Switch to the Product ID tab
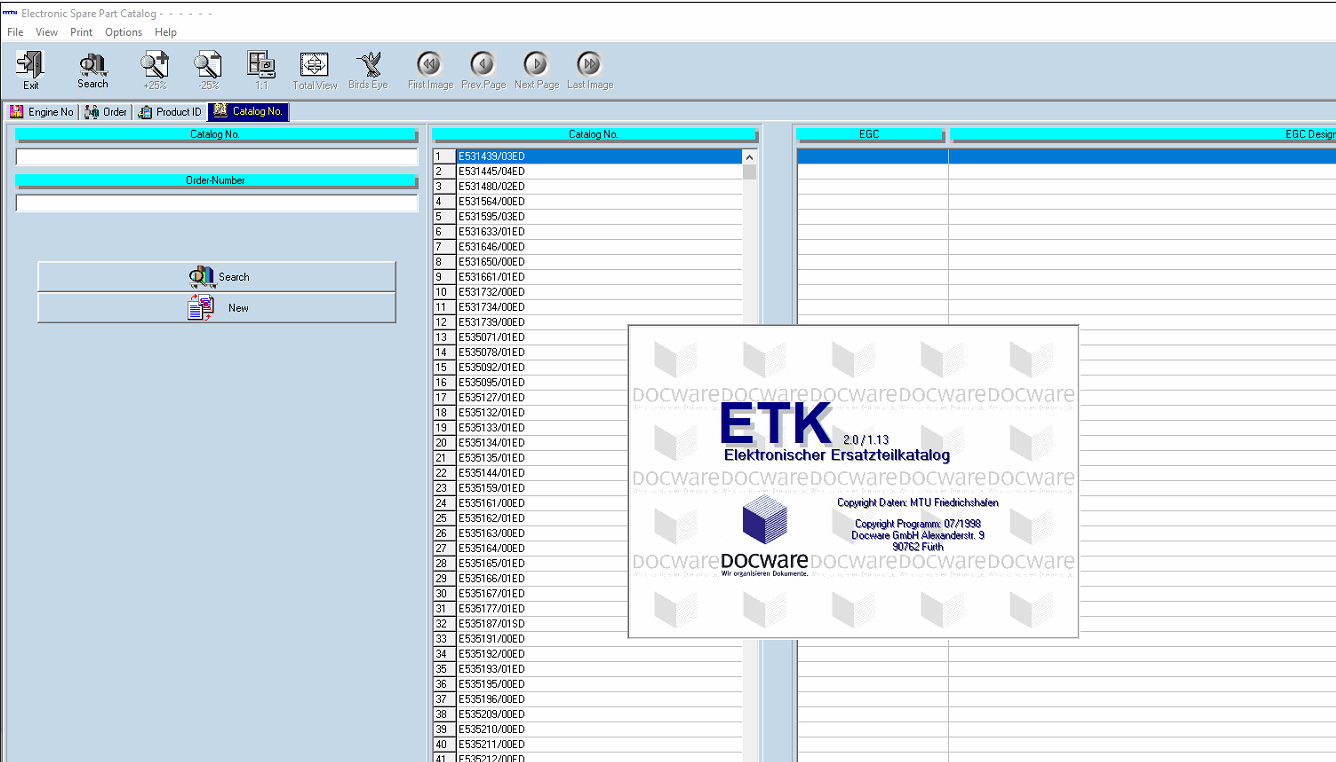Image resolution: width=1336 pixels, height=762 pixels. pos(170,112)
